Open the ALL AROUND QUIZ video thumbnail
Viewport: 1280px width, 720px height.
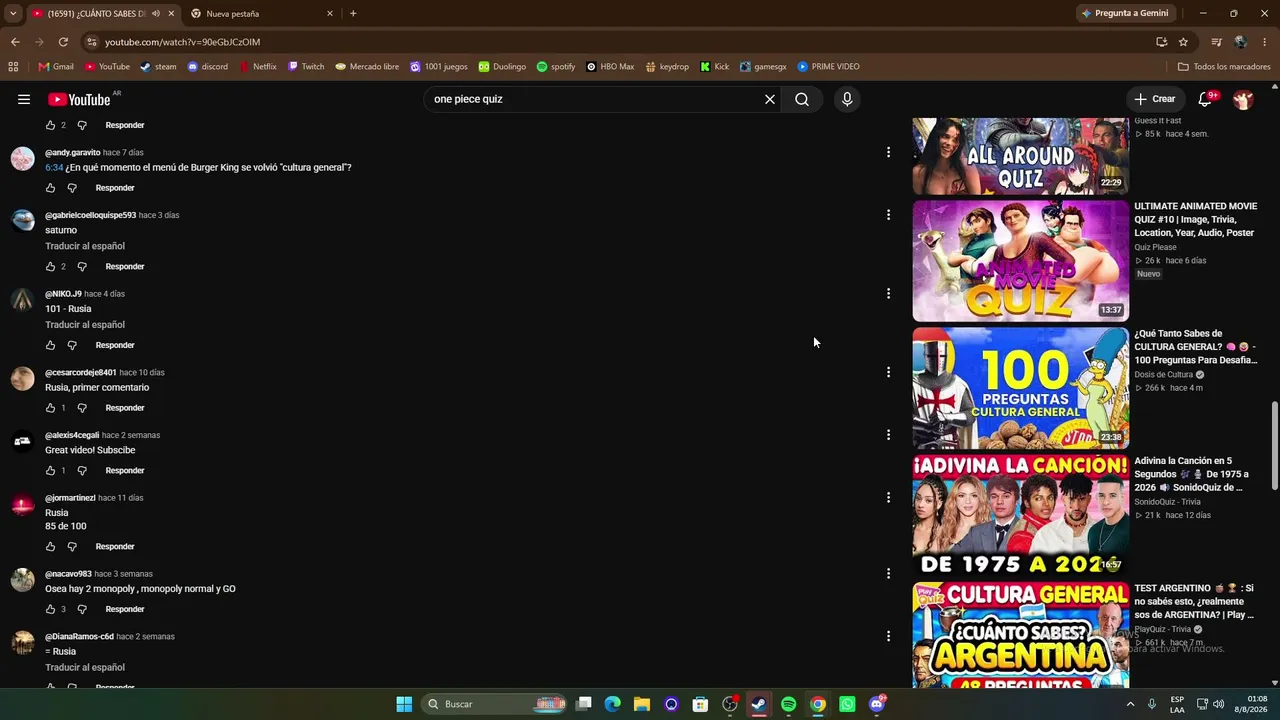[1020, 156]
